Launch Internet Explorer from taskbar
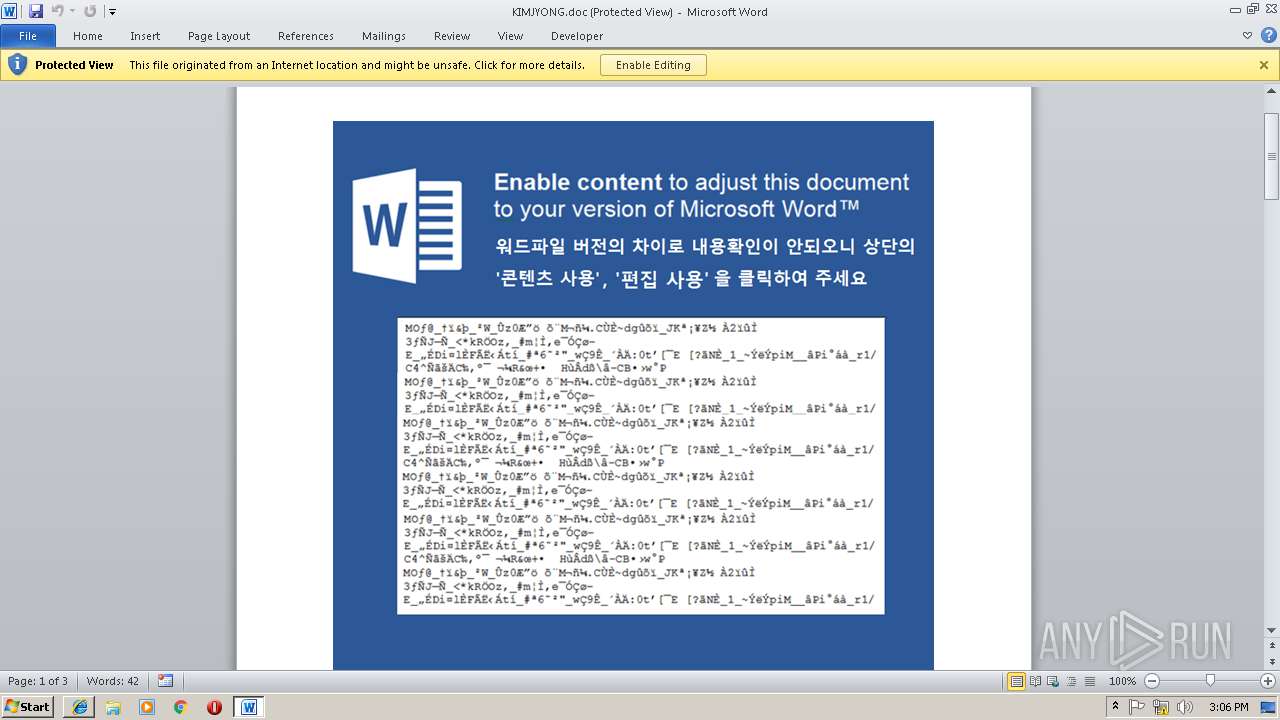 pos(79,707)
